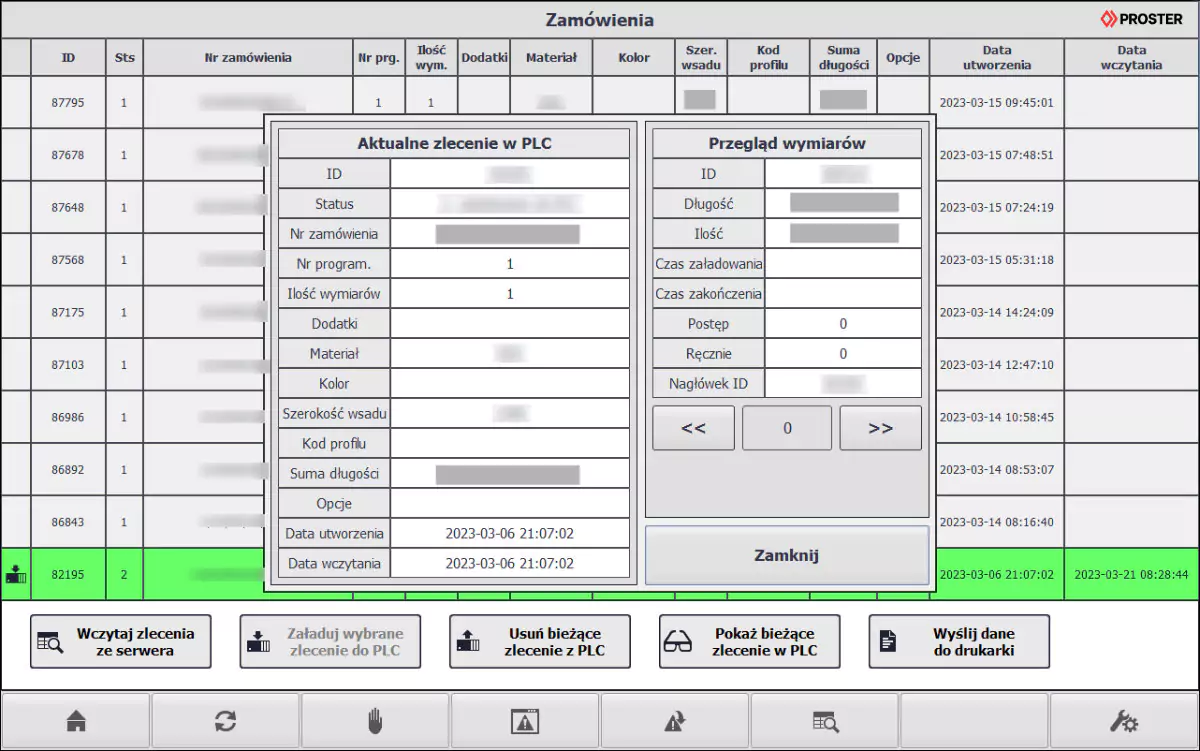The image size is (1200, 751).
Task: Click the 0 counter between navigation arrows
Action: pyautogui.click(x=787, y=427)
